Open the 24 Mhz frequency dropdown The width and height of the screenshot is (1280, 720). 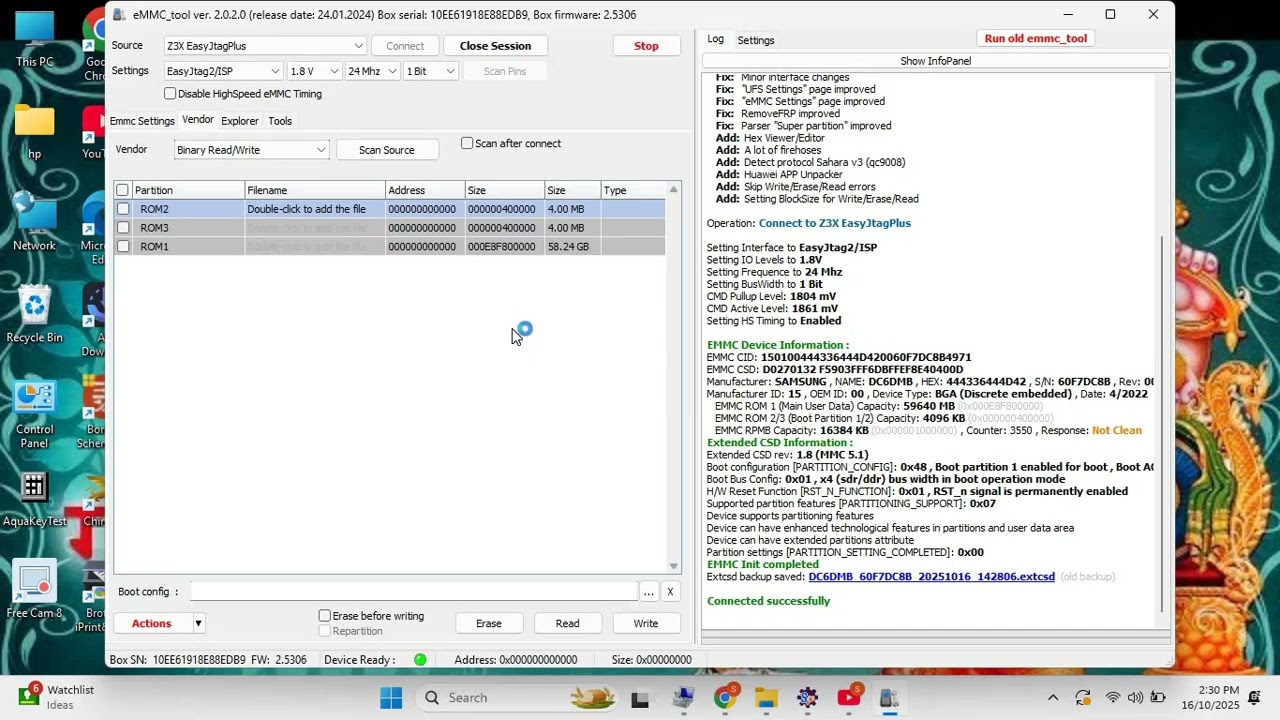pyautogui.click(x=372, y=71)
